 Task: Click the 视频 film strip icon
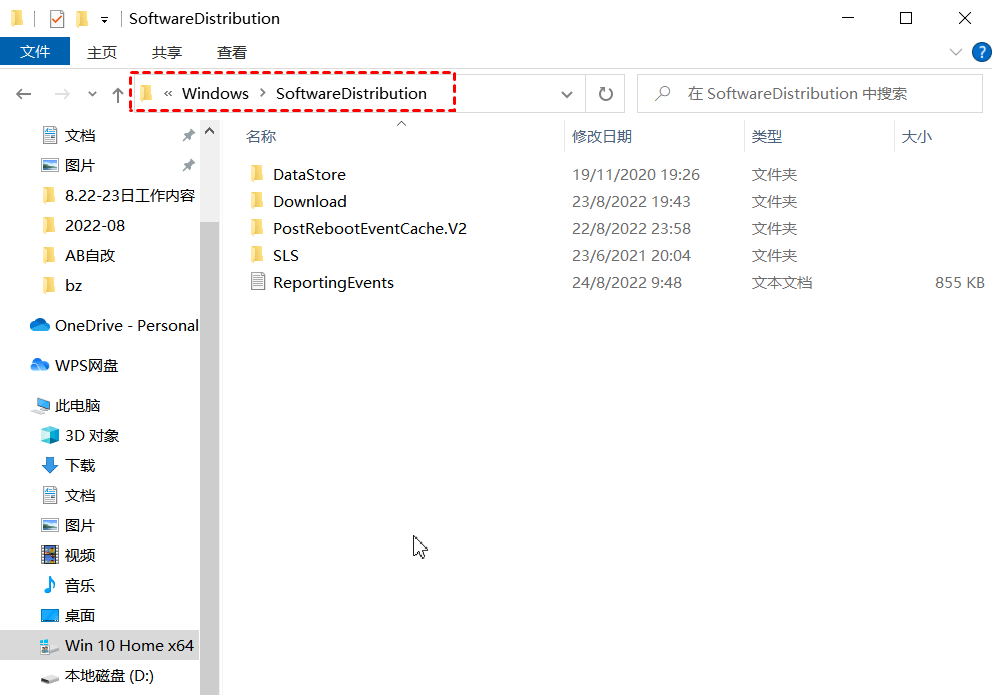click(50, 555)
